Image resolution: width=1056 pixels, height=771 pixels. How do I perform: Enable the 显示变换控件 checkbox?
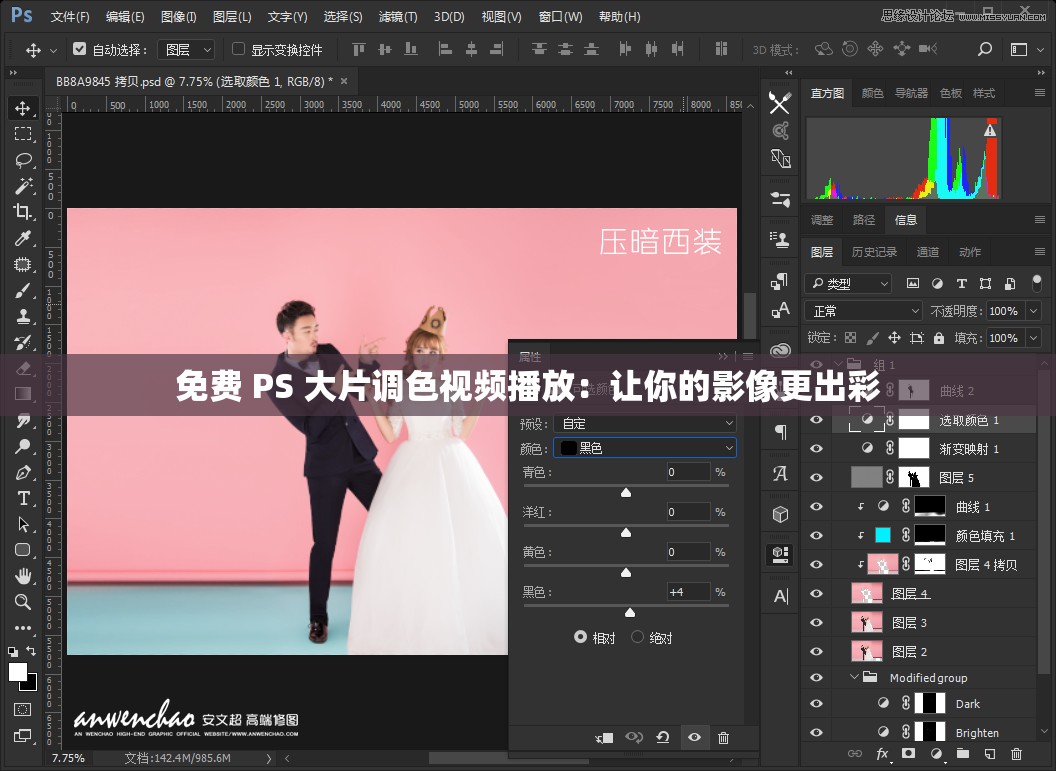237,50
